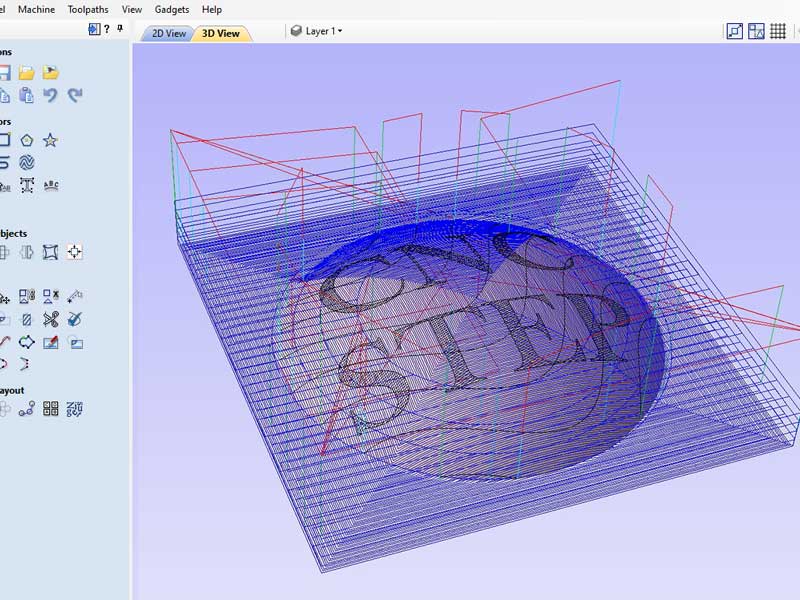The width and height of the screenshot is (800, 600).
Task: Click the Redo arrow icon
Action: point(75,96)
